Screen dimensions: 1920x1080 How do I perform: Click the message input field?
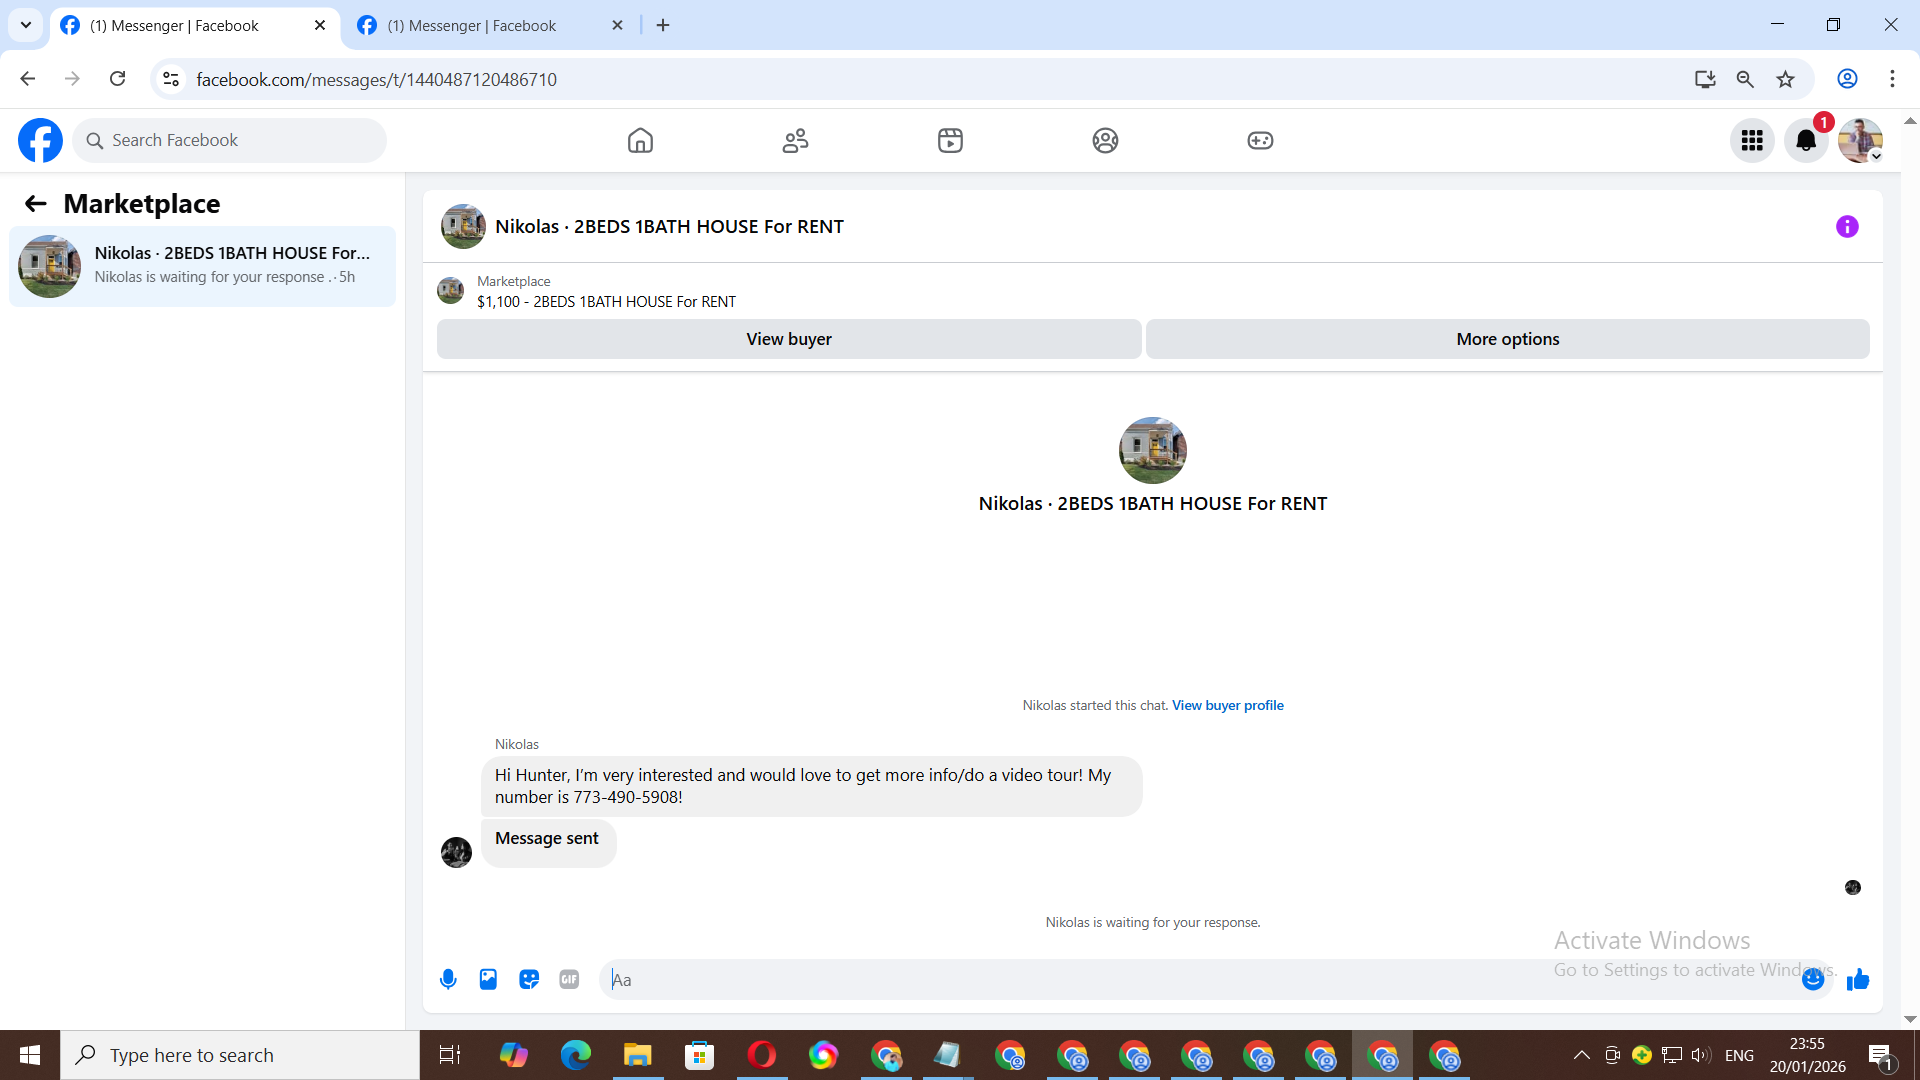coord(1200,979)
